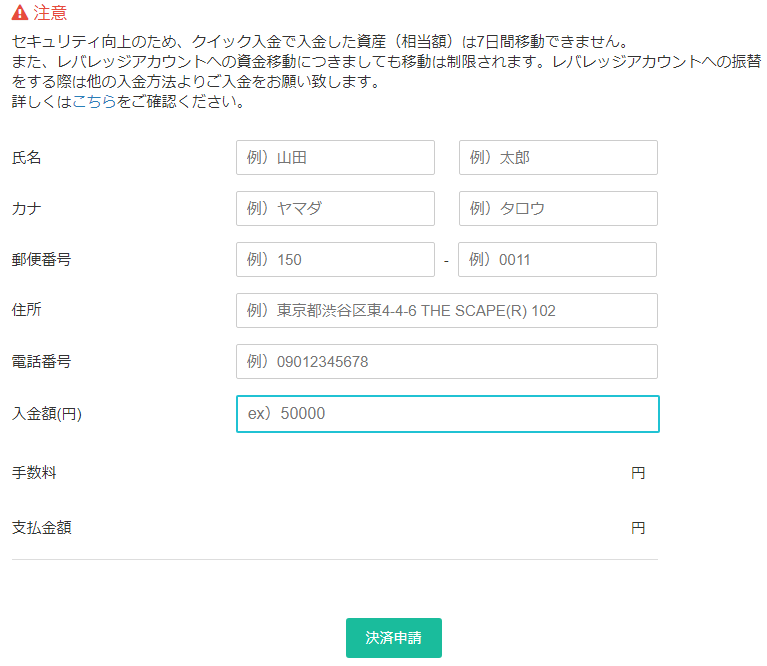This screenshot has height=666, width=767.
Task: Focus the family name field 例）山田
Action: (x=335, y=157)
